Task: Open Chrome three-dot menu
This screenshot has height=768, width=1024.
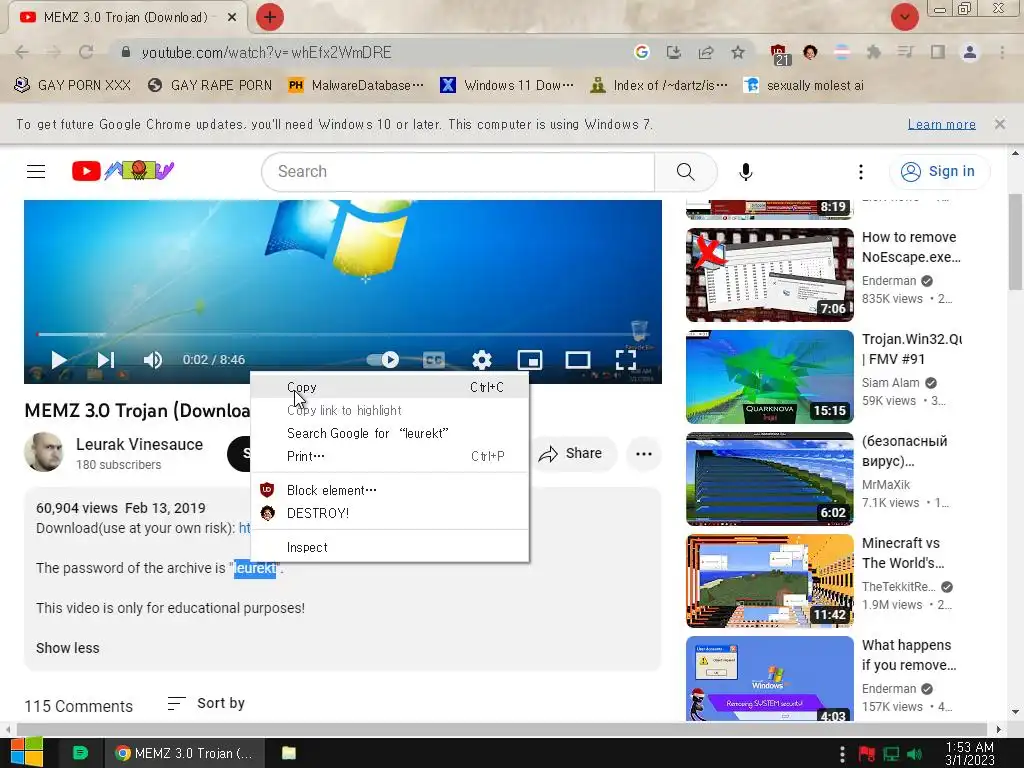Action: click(1002, 52)
